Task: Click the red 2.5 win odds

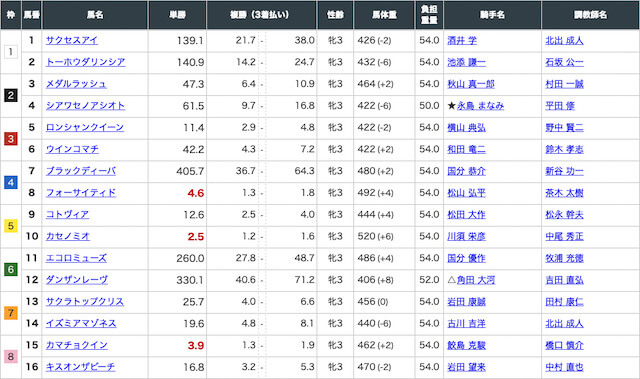Action: pyautogui.click(x=196, y=237)
